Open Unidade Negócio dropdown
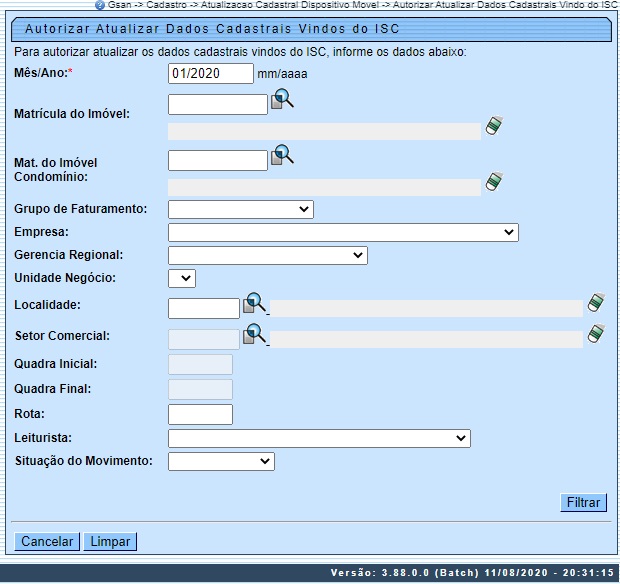 point(182,278)
